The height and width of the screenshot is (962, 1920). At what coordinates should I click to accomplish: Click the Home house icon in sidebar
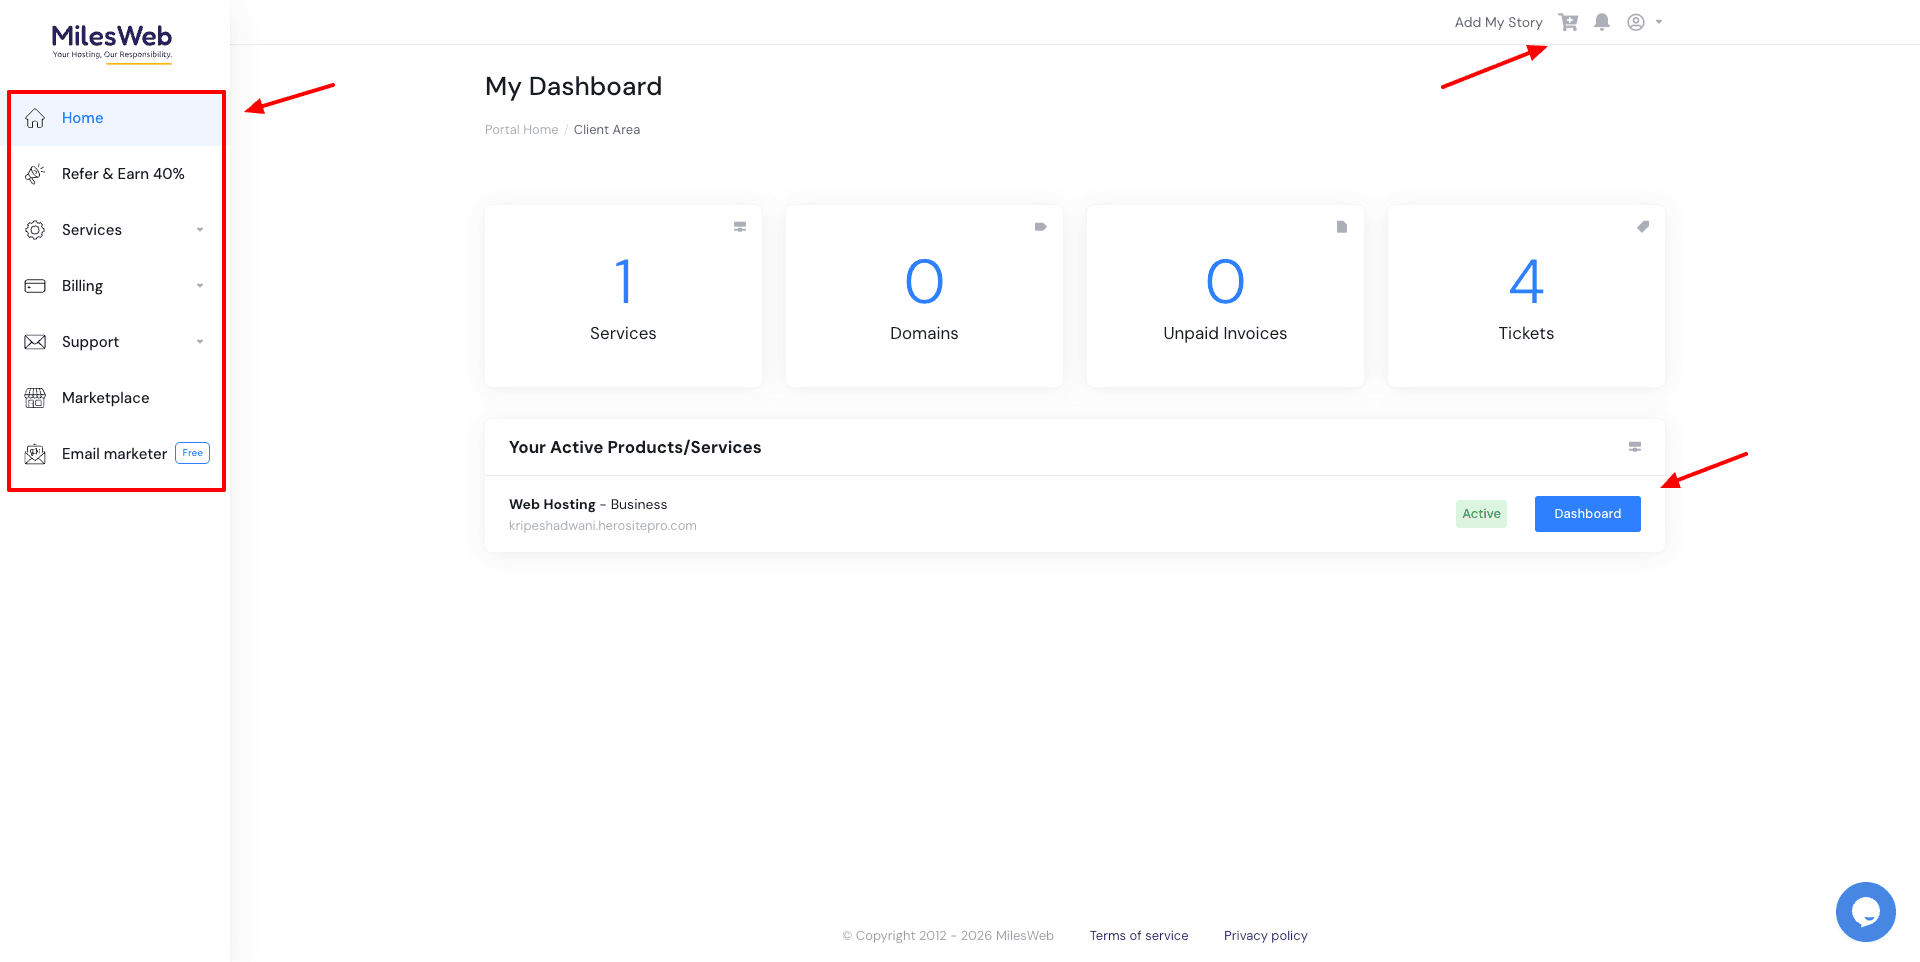(35, 118)
